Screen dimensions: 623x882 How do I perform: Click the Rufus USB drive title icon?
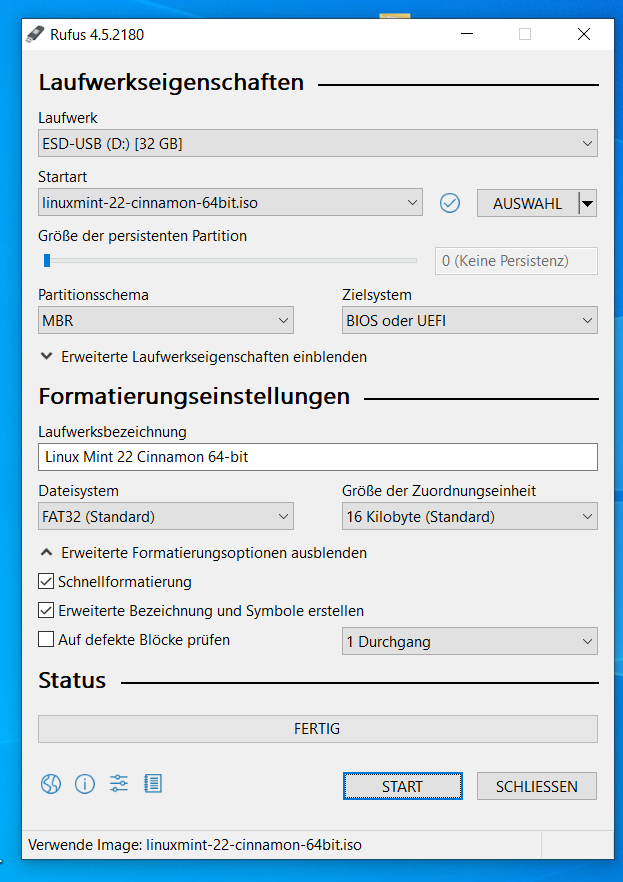click(35, 34)
